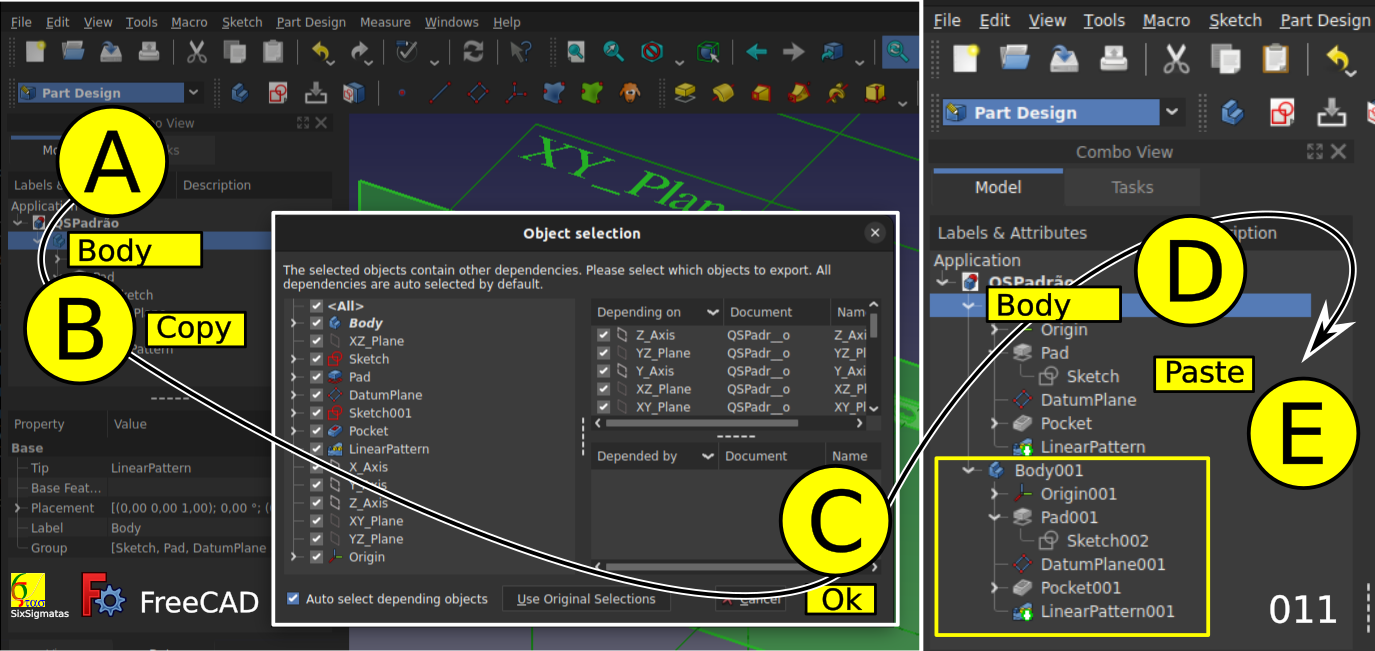Click the Ok button in dialog
This screenshot has width=1375, height=651.
click(840, 600)
